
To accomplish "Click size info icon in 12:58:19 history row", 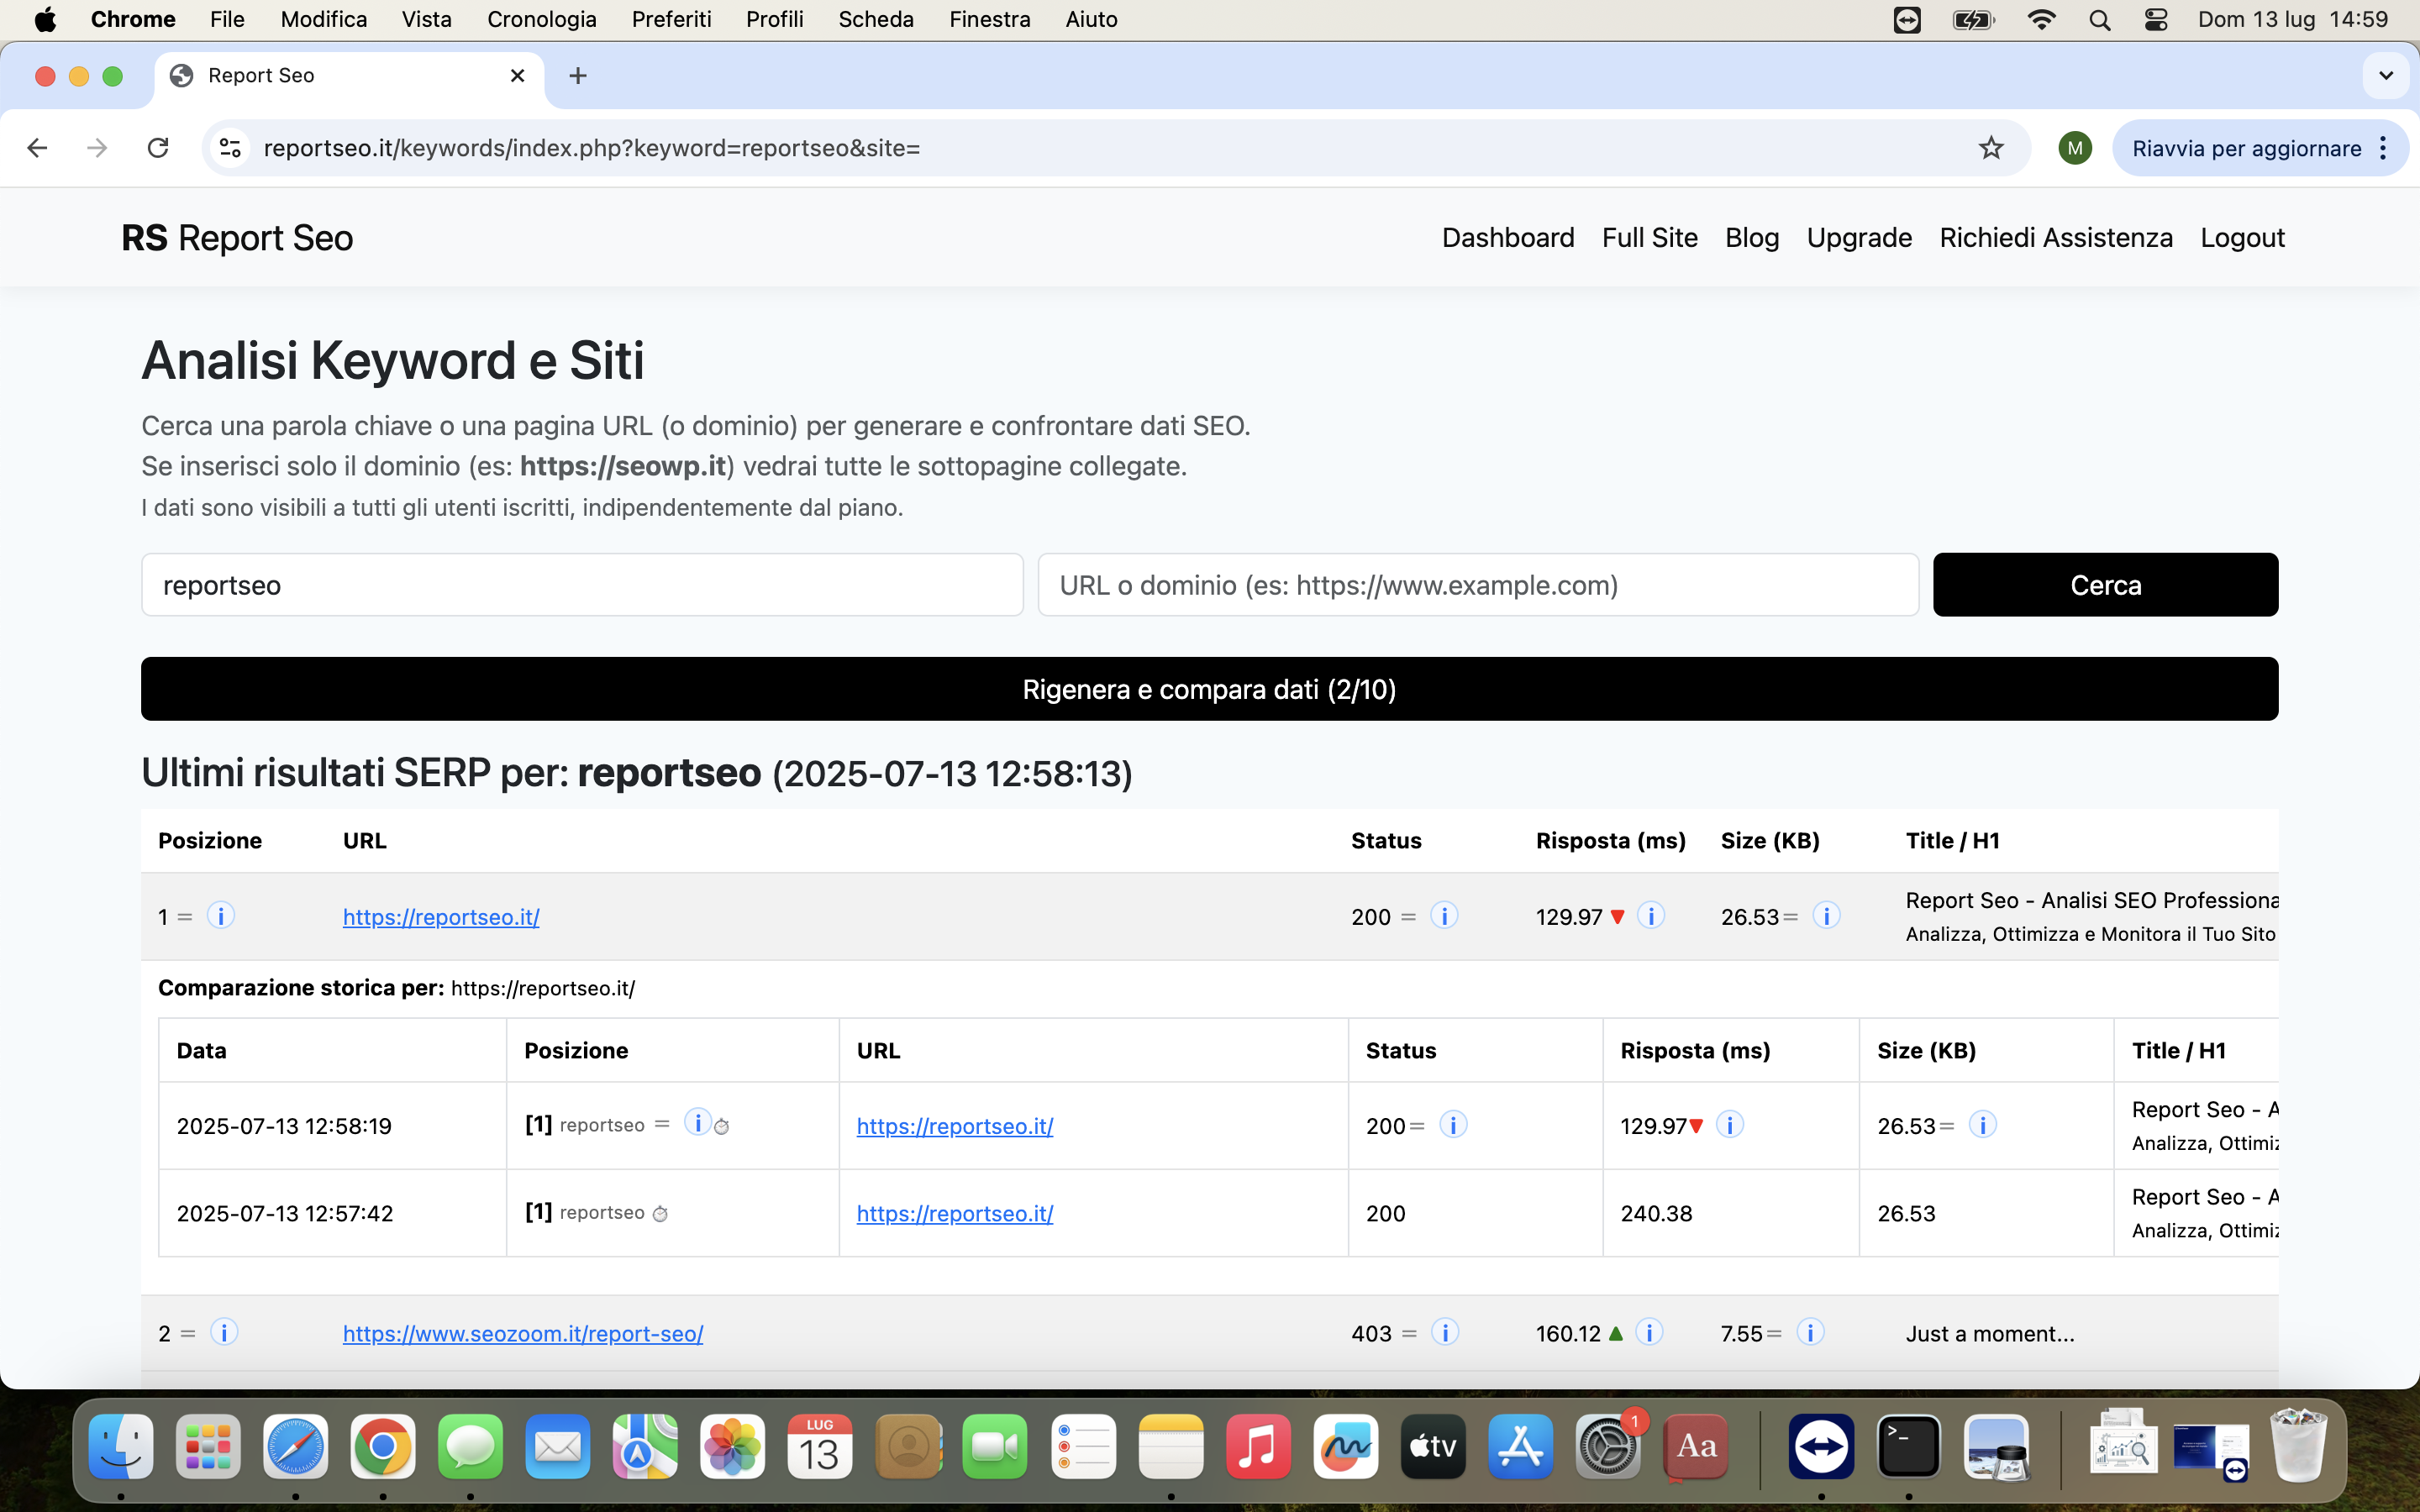I will pos(1983,1125).
